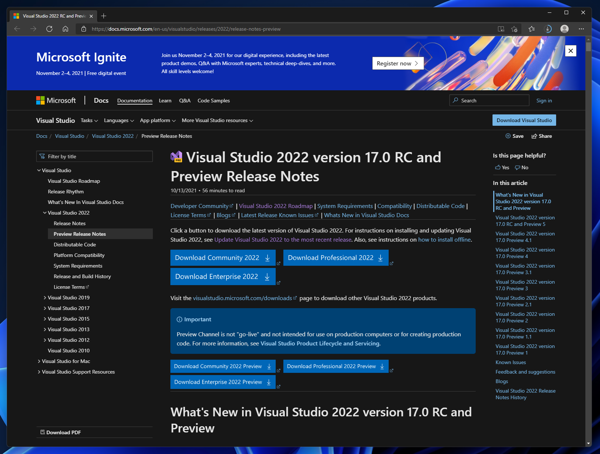Click the Save bookmark icon
The image size is (600, 454).
(514, 136)
